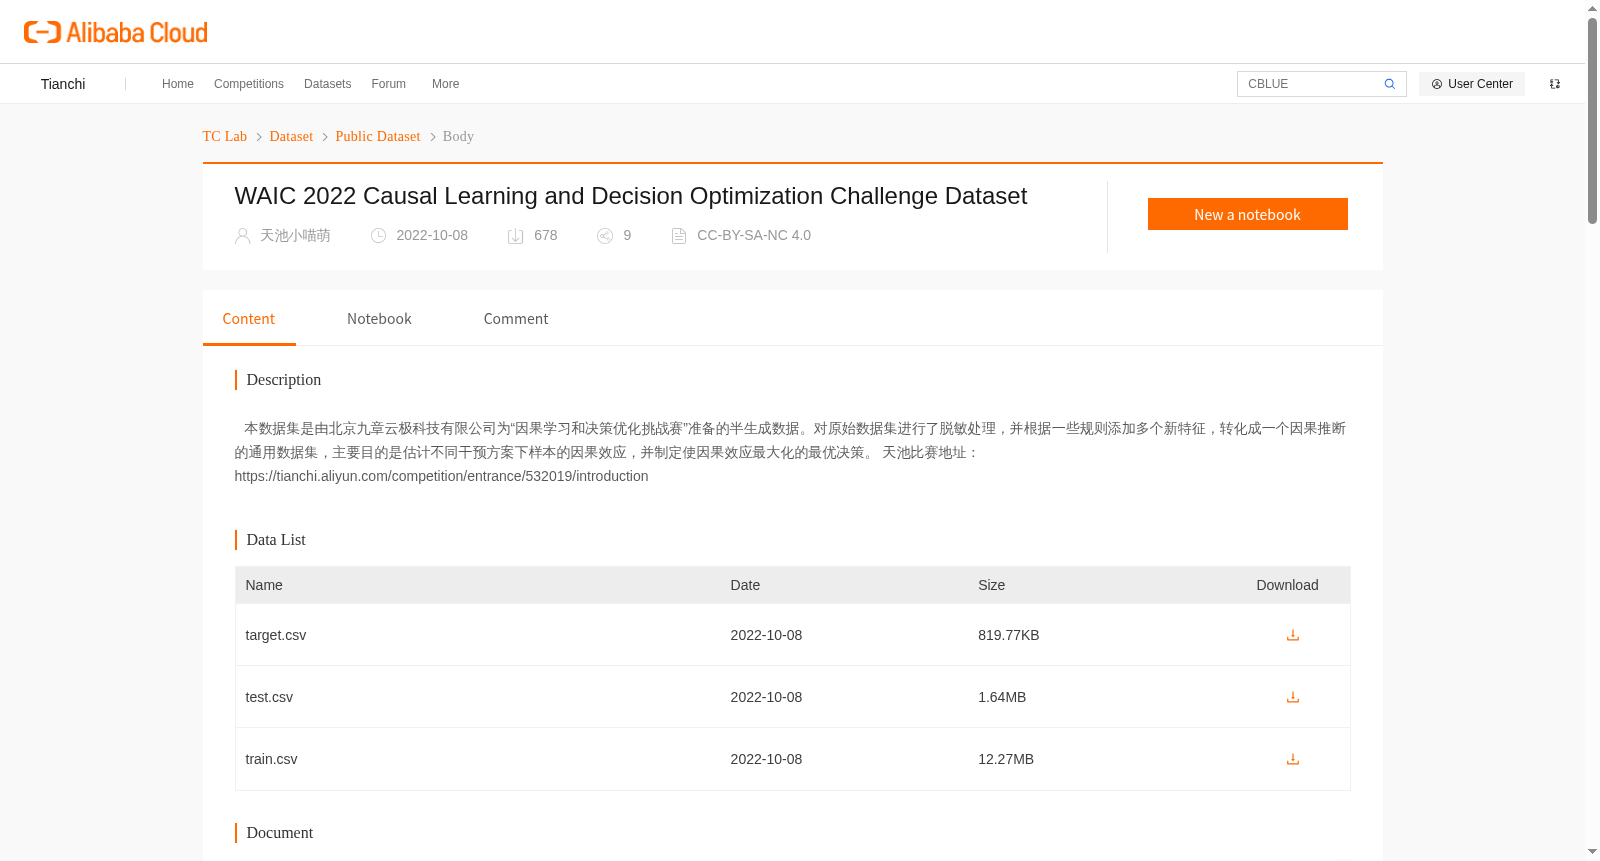Viewport: 1600px width, 861px height.
Task: Click the Description section heading
Action: [x=284, y=380]
